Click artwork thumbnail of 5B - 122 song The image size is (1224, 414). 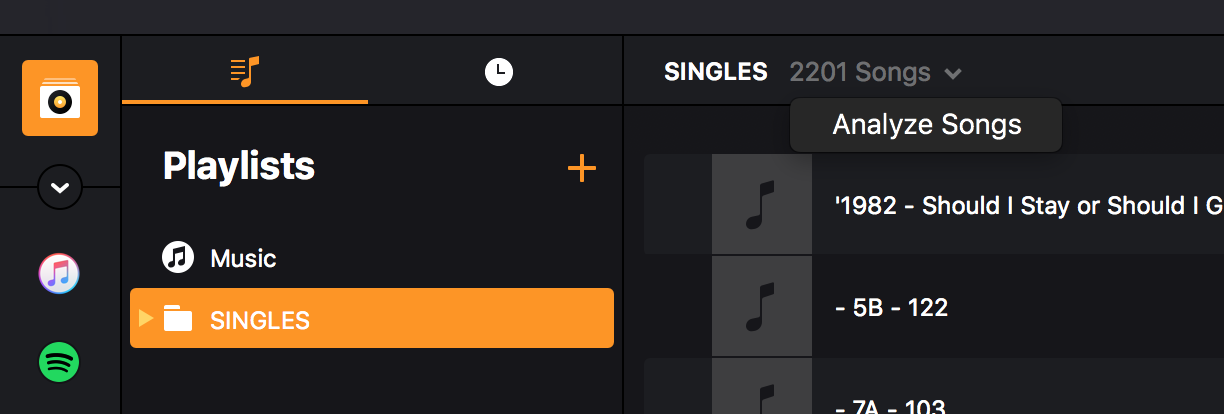click(761, 307)
